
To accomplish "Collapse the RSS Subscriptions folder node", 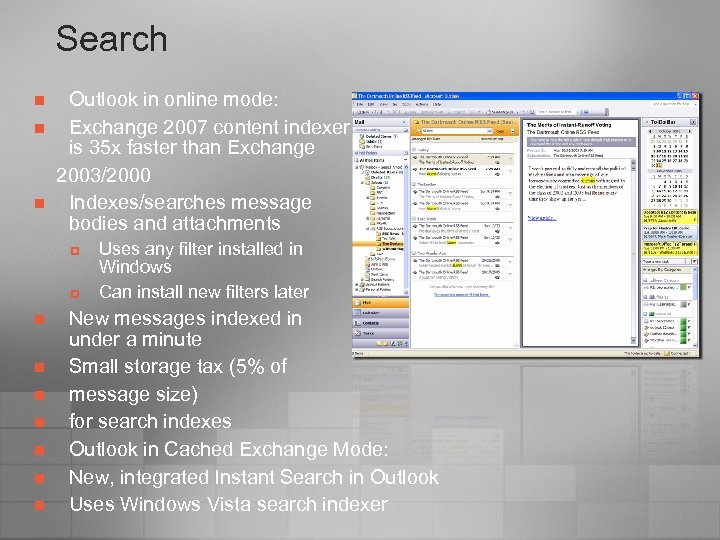I will pos(367,228).
